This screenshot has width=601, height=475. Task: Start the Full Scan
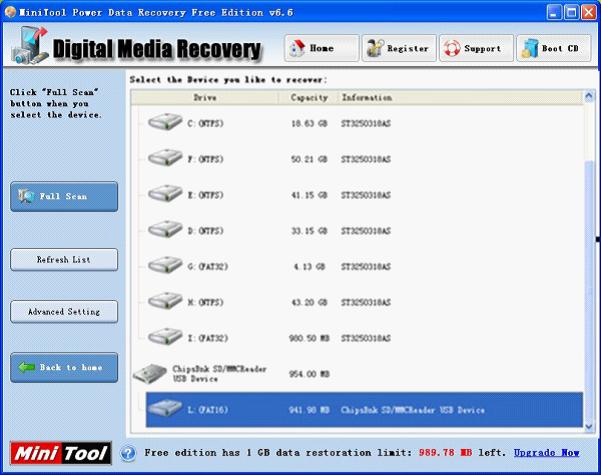tap(64, 197)
